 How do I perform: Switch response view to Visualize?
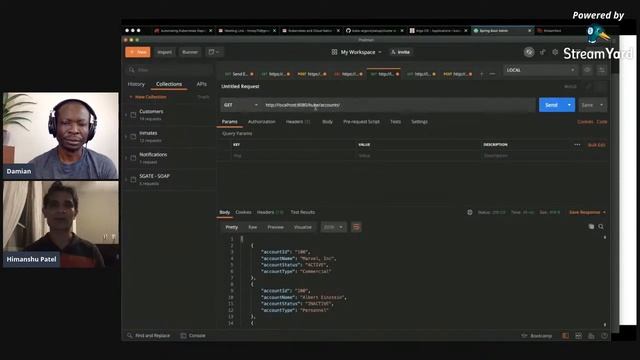click(303, 227)
